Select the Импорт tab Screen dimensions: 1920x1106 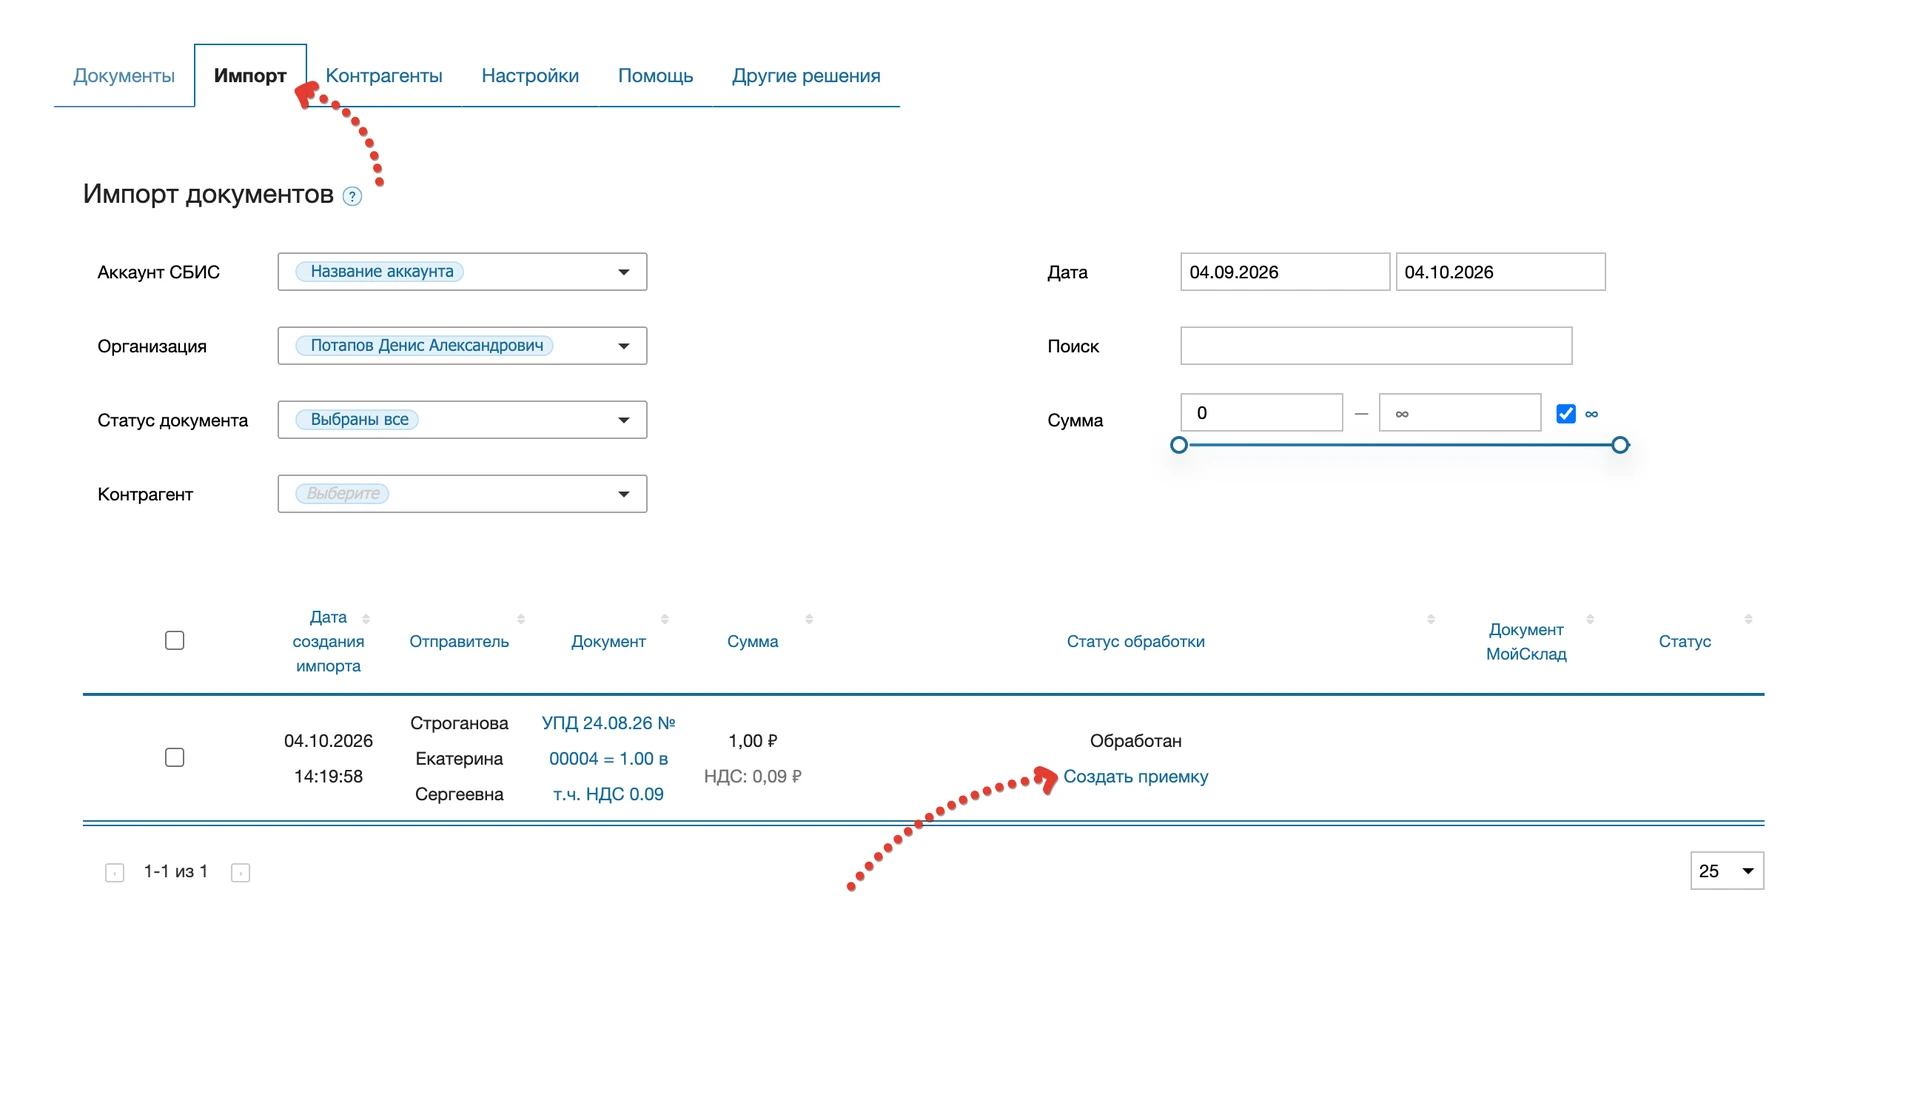click(x=250, y=76)
